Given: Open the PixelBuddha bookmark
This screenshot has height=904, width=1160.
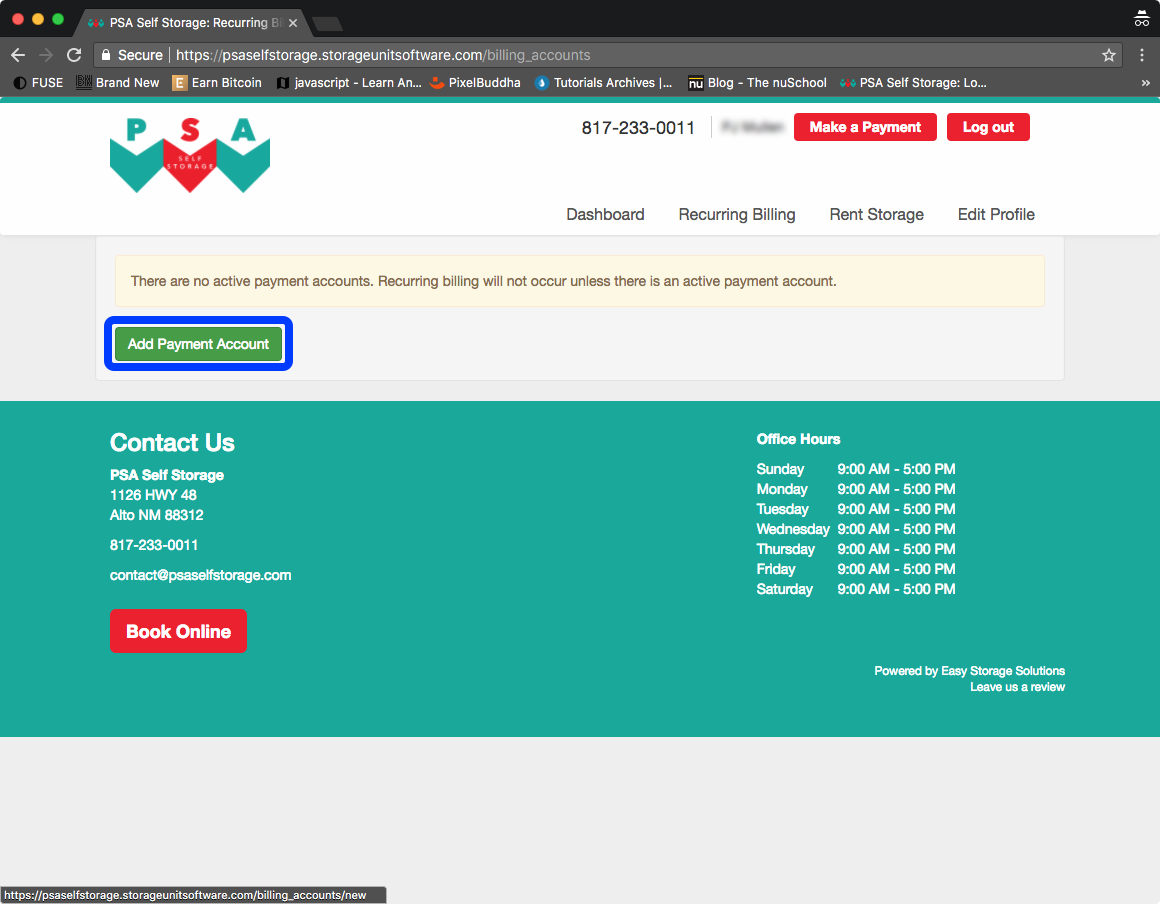Looking at the screenshot, I should pyautogui.click(x=475, y=83).
